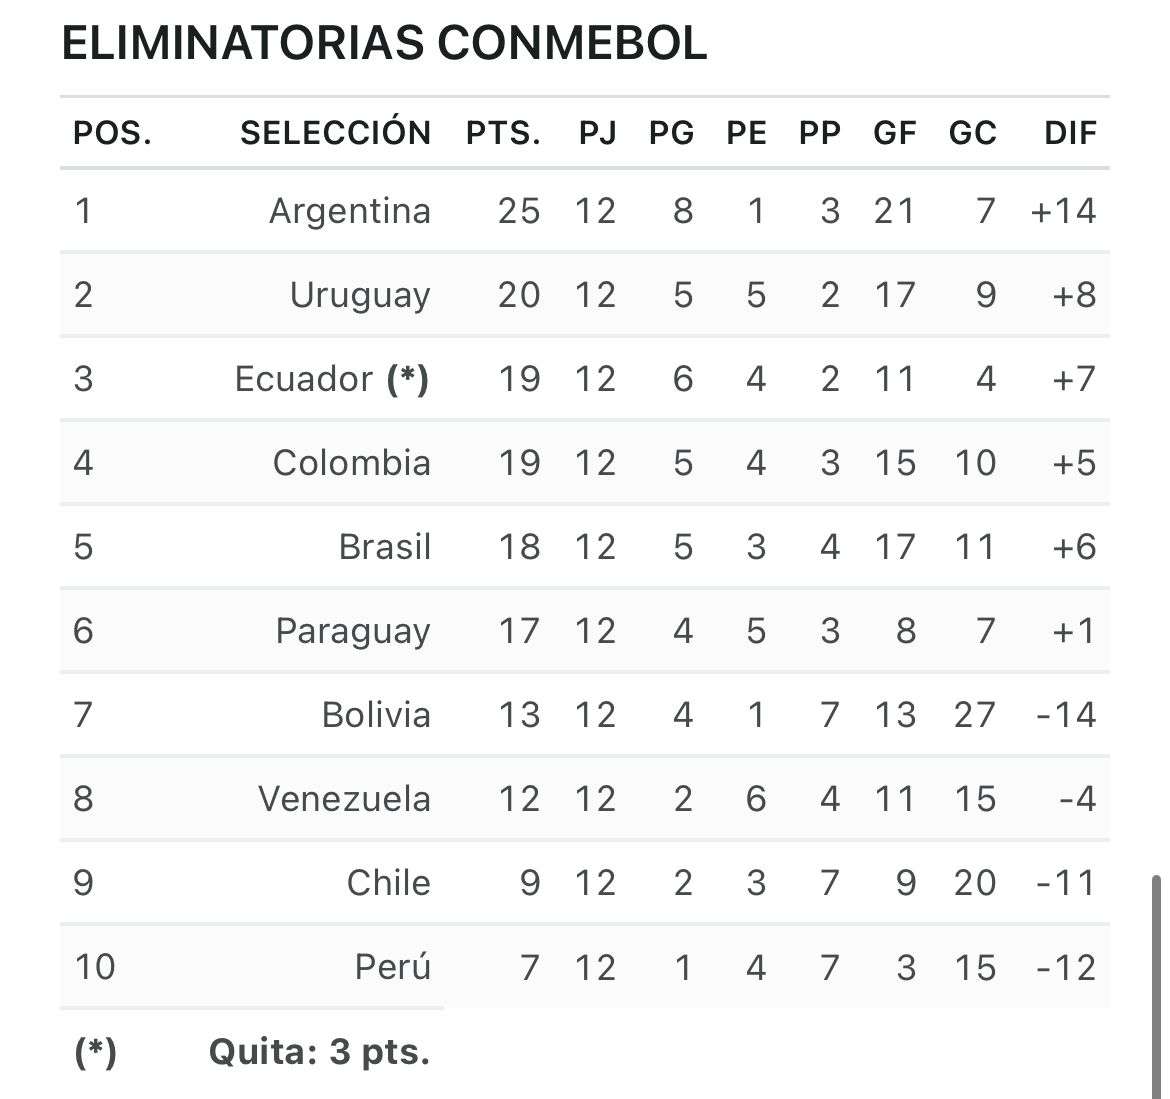Click the GF column header

pos(895,133)
